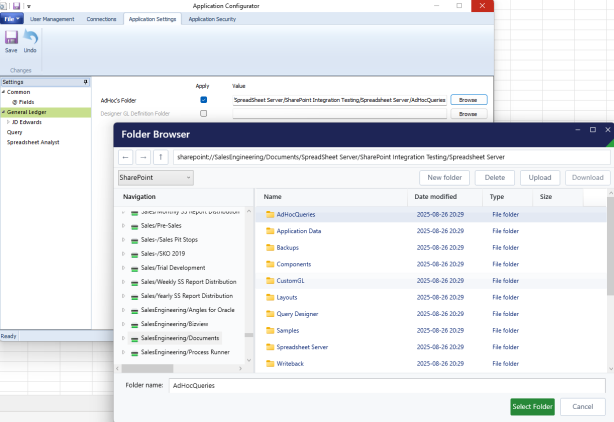
Task: Navigate forward with the right arrow button
Action: click(142, 157)
